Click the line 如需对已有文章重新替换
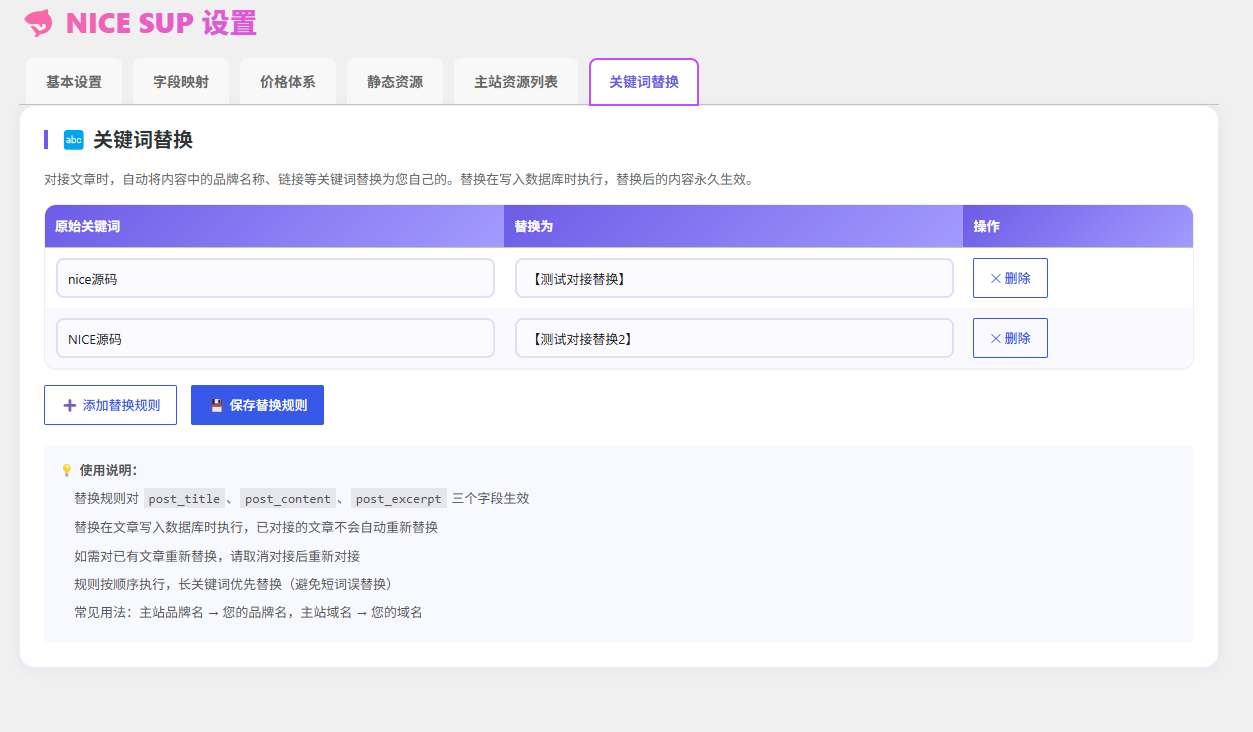 (217, 556)
